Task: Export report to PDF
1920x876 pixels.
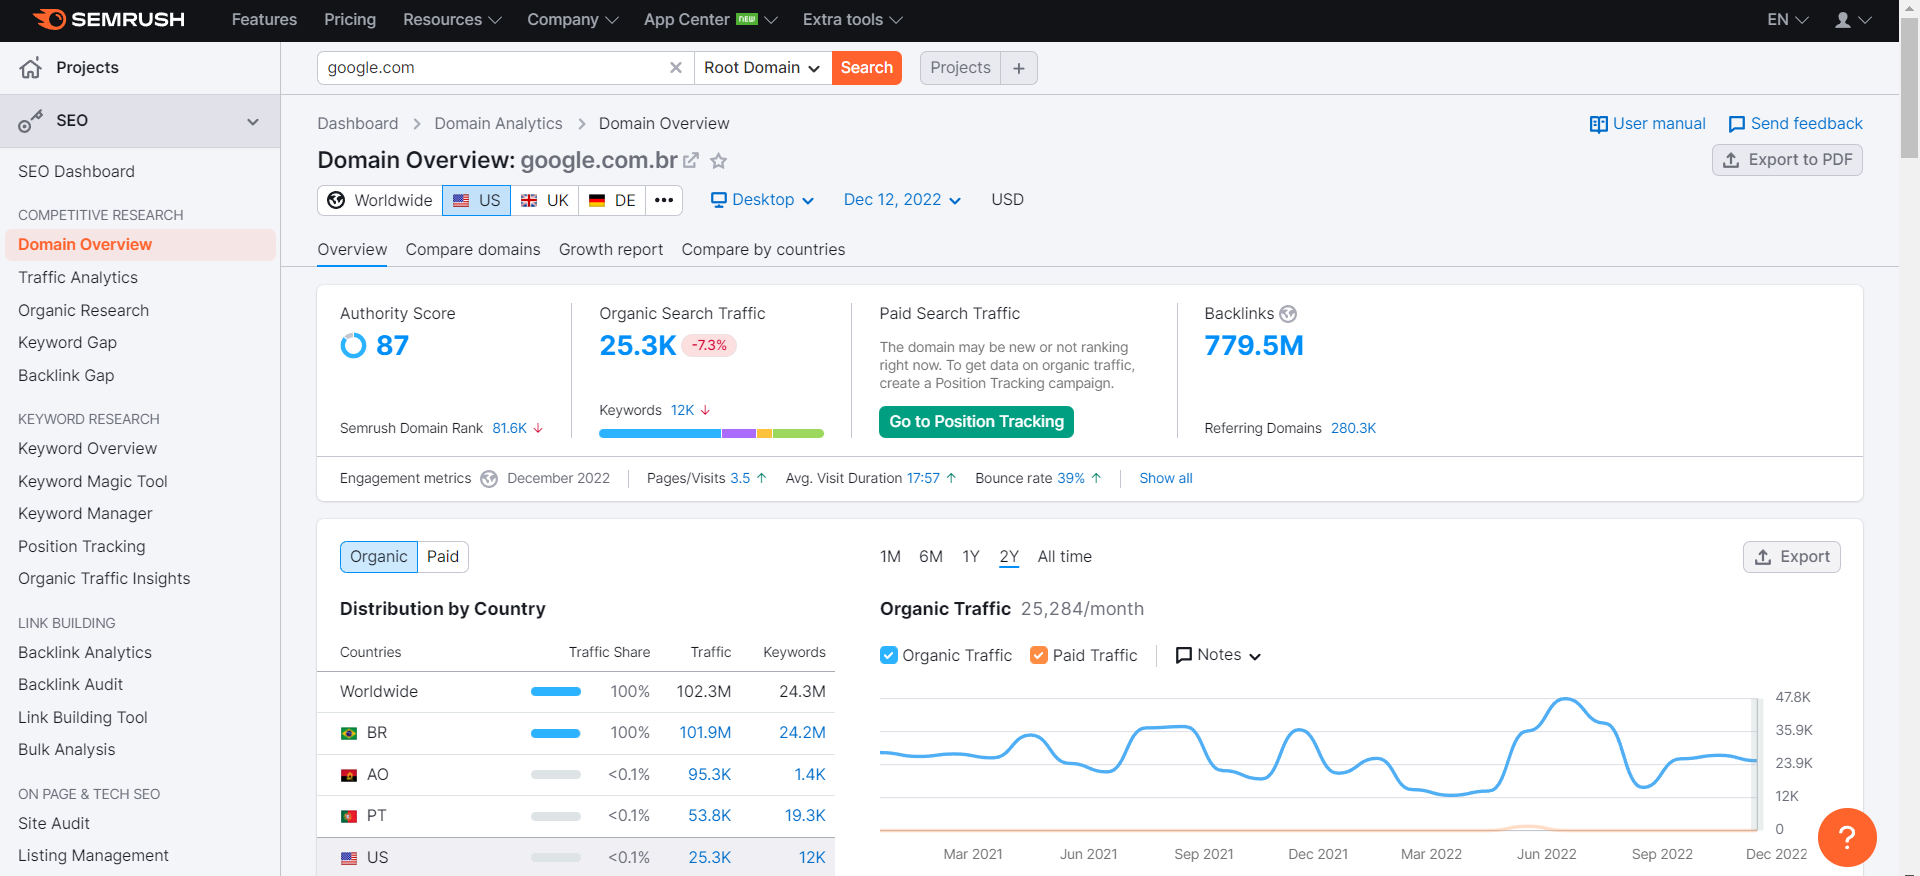Action: pyautogui.click(x=1787, y=160)
